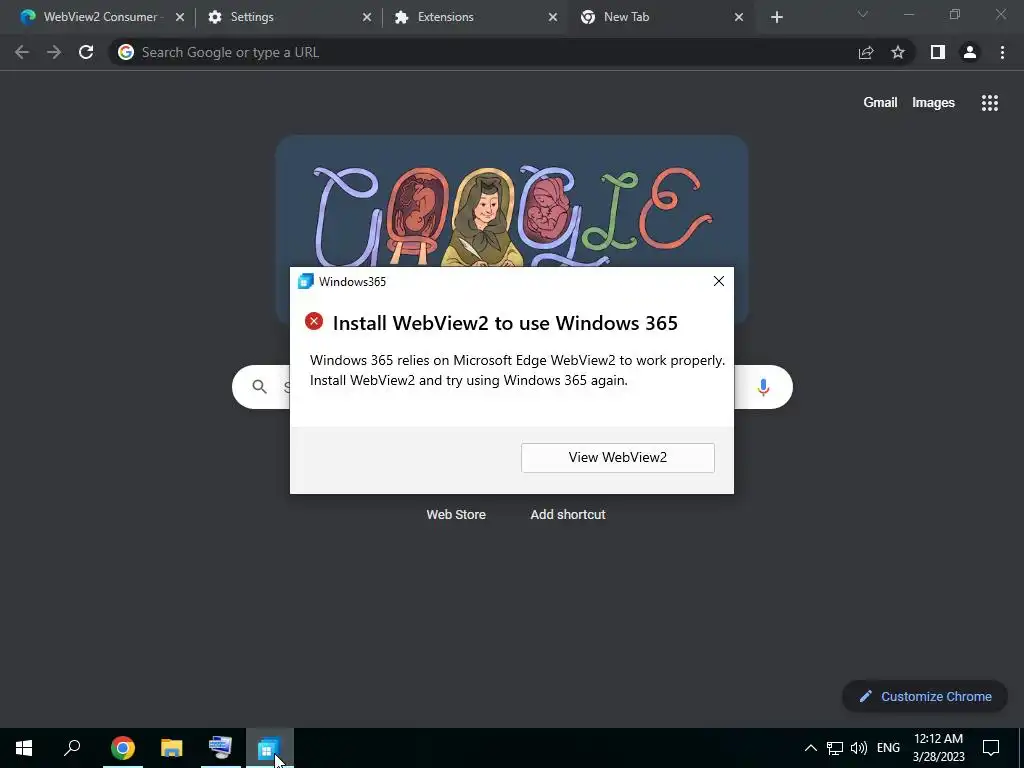Close the Settings tab
1024x768 pixels.
[x=367, y=17]
